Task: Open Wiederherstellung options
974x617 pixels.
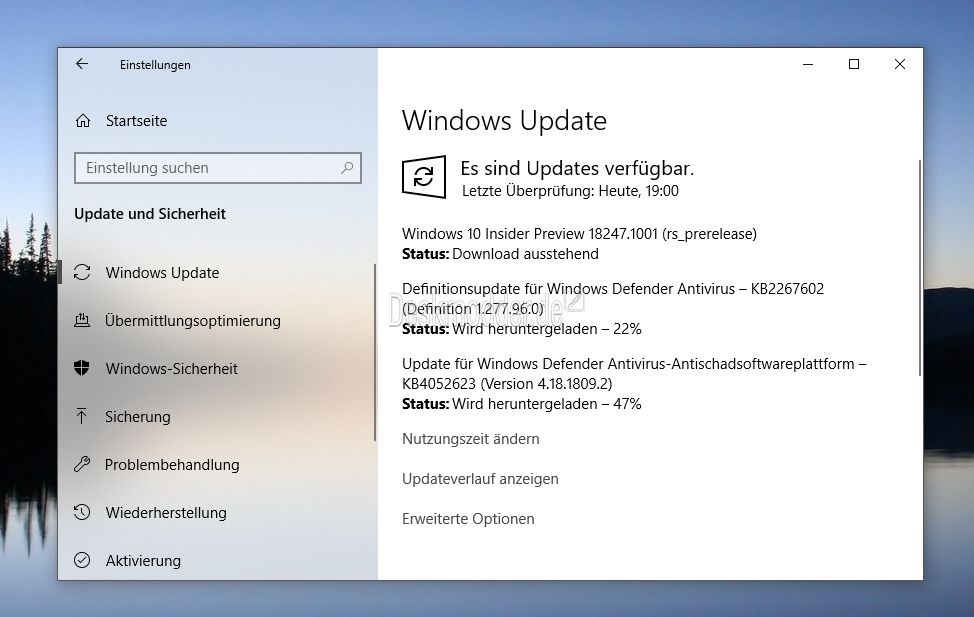Action: (x=166, y=513)
